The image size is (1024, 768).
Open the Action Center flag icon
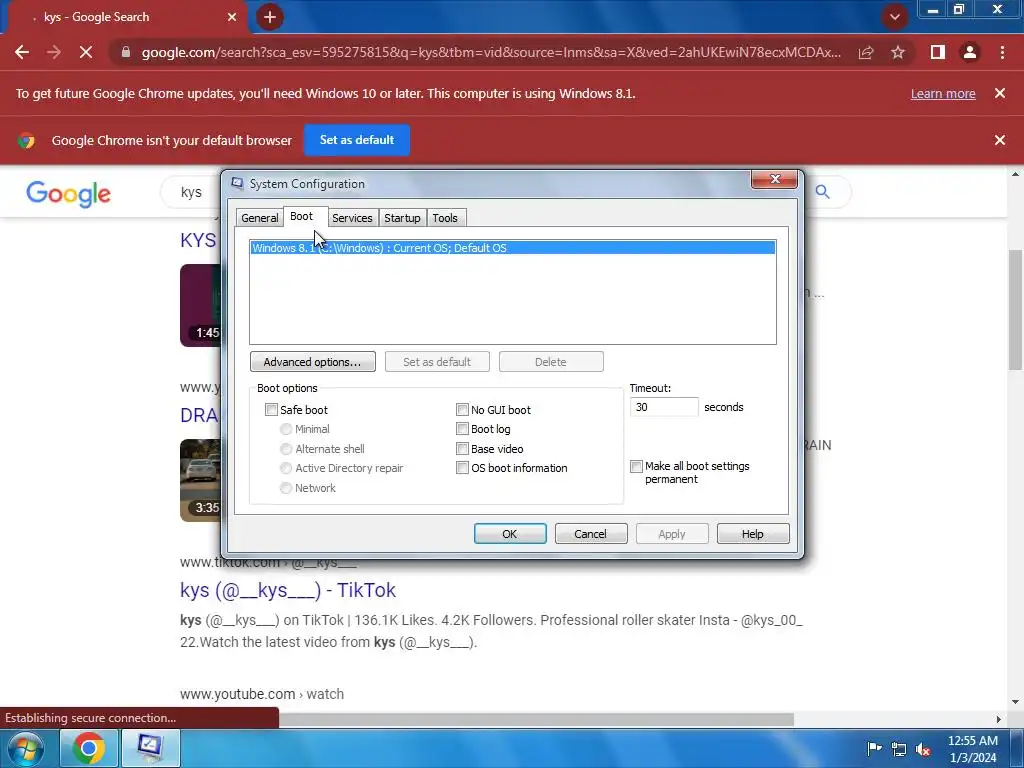(874, 748)
